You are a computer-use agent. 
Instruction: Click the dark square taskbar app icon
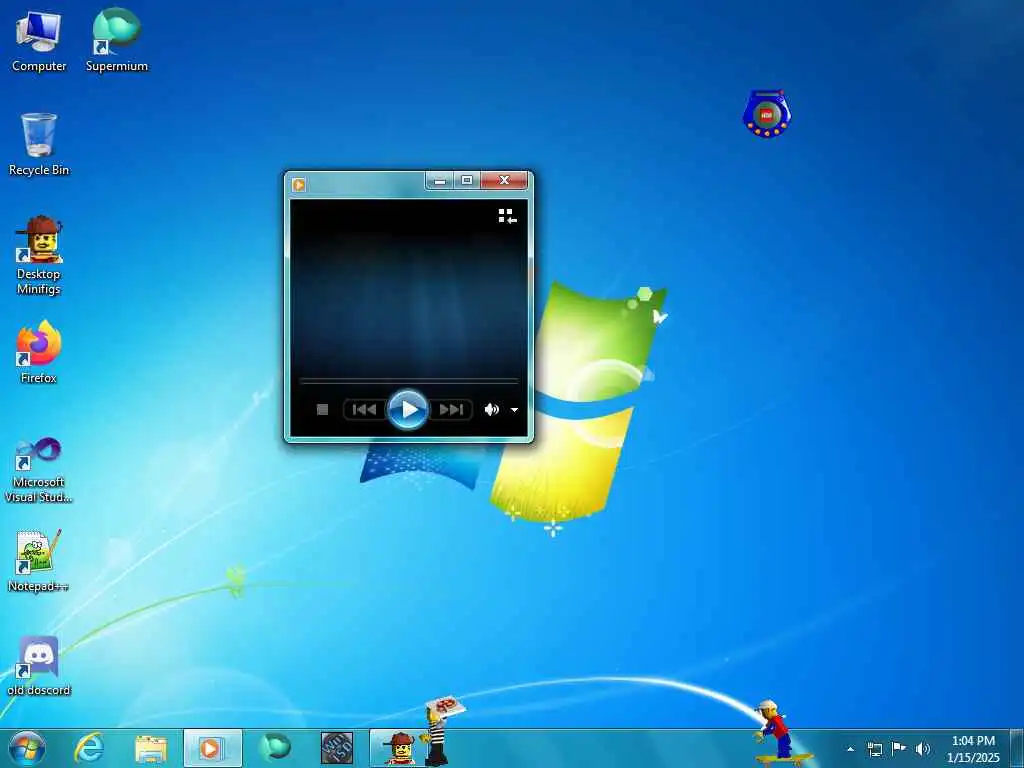(337, 748)
